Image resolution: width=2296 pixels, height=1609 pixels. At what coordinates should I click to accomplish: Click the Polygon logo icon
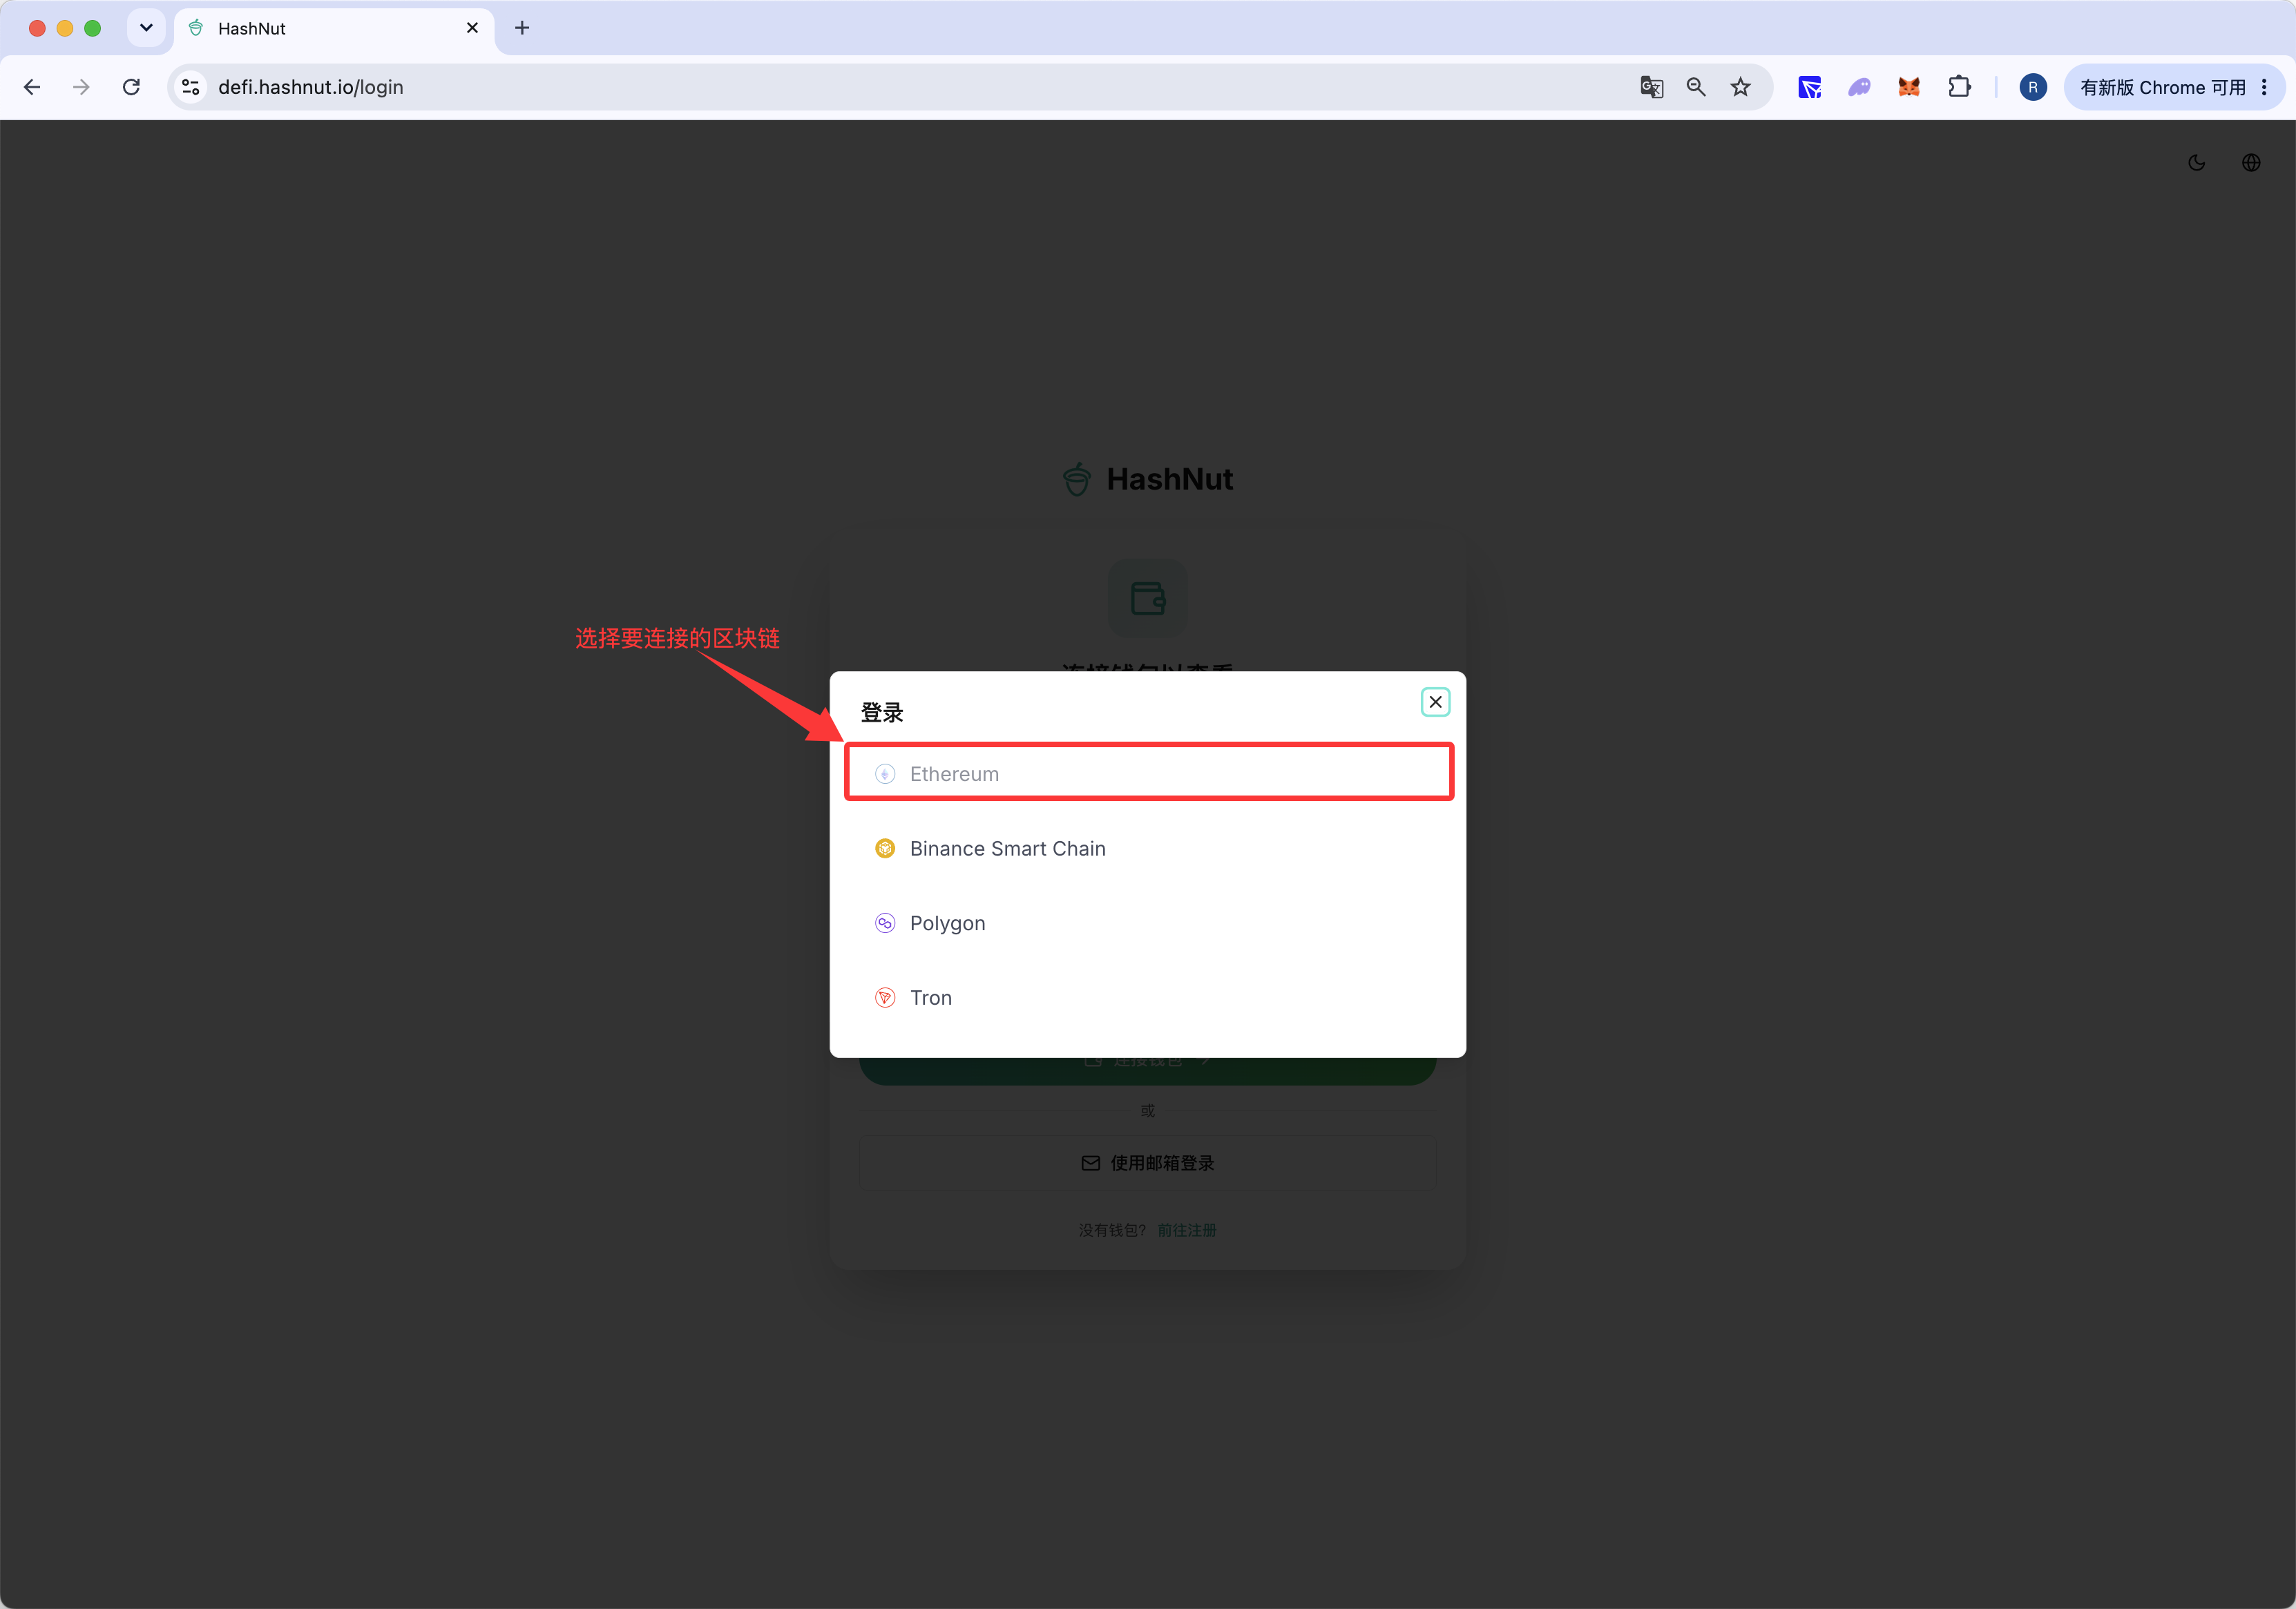(x=885, y=923)
